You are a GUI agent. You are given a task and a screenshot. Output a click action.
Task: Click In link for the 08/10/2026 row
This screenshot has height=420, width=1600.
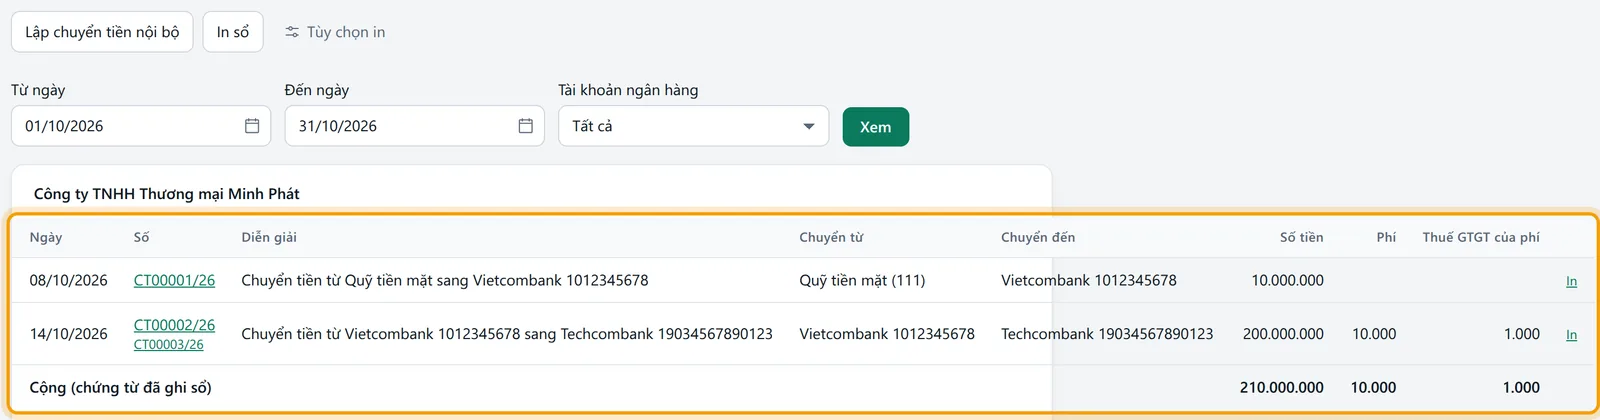[1571, 282]
